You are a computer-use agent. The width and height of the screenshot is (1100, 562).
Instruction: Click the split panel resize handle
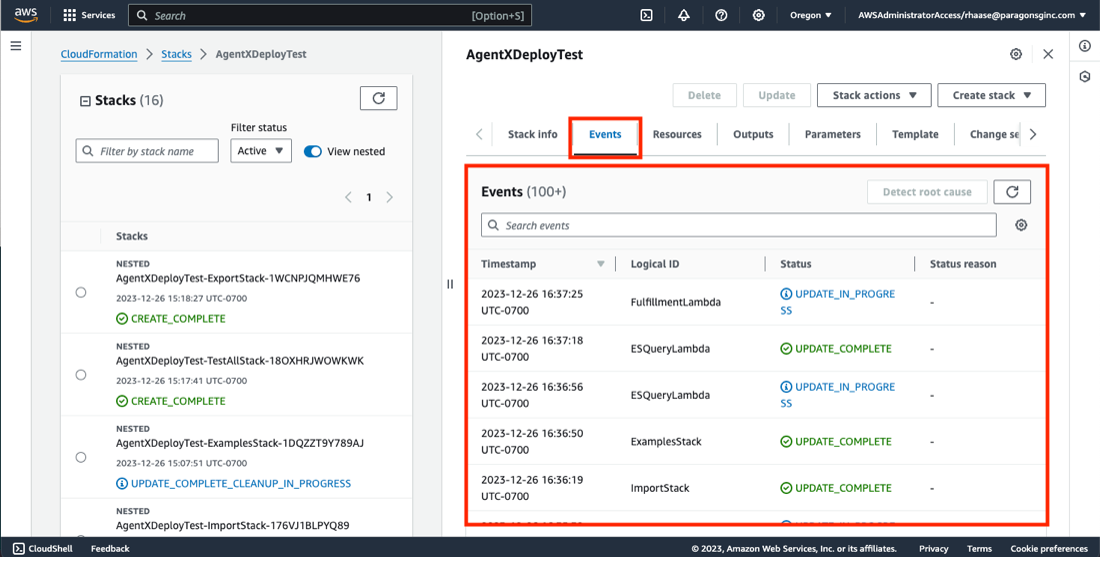click(450, 284)
